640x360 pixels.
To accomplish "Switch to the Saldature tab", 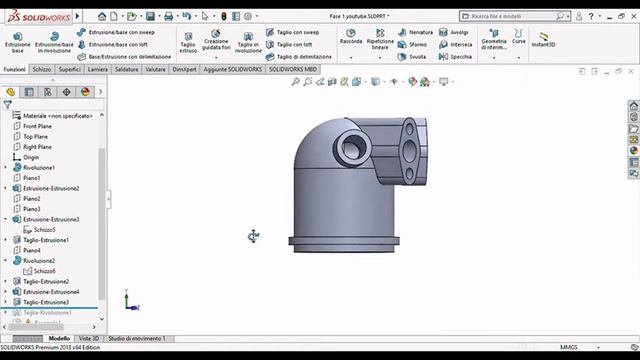I will [127, 69].
